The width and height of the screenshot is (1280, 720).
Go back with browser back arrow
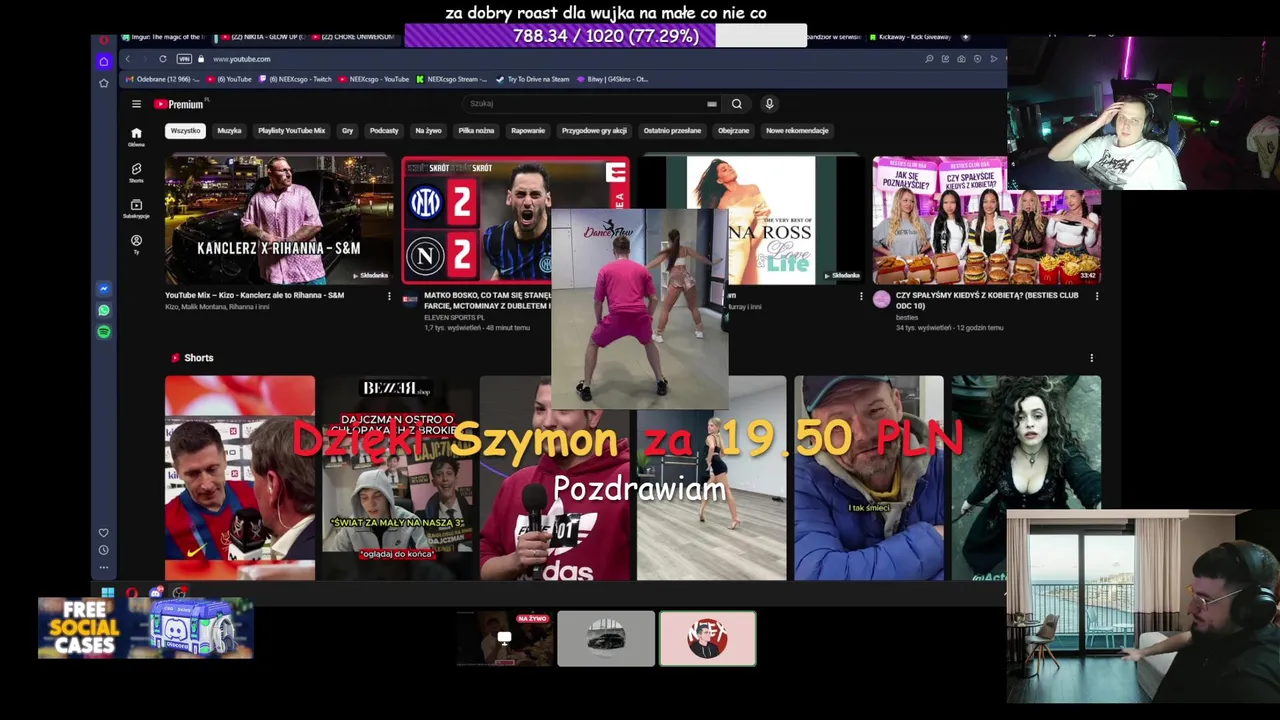[127, 59]
